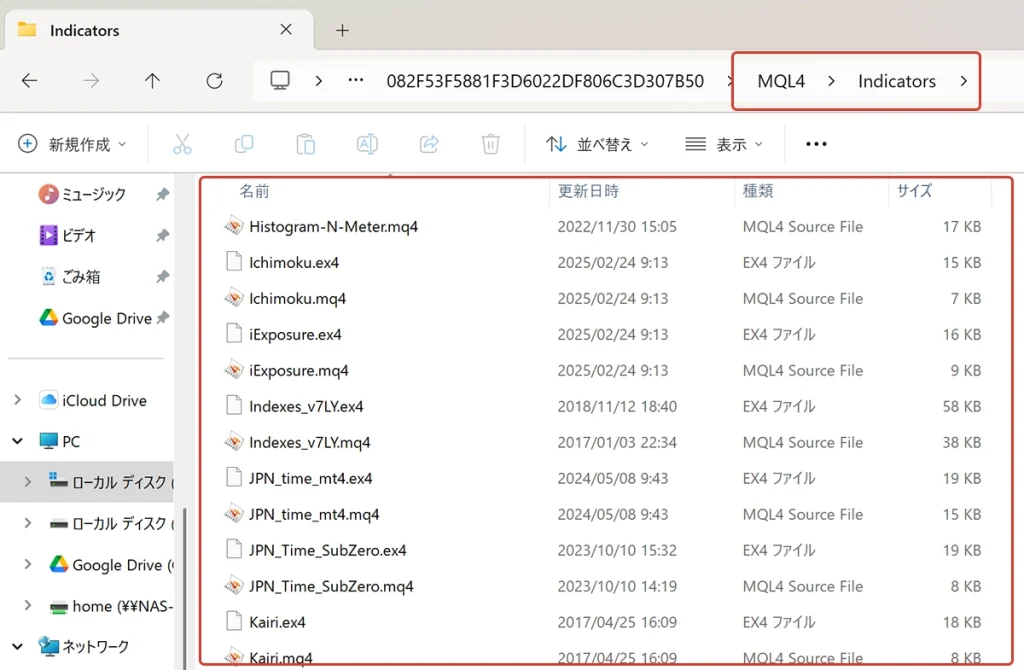1024x670 pixels.
Task: Open the 表示 view dropdown
Action: (724, 144)
